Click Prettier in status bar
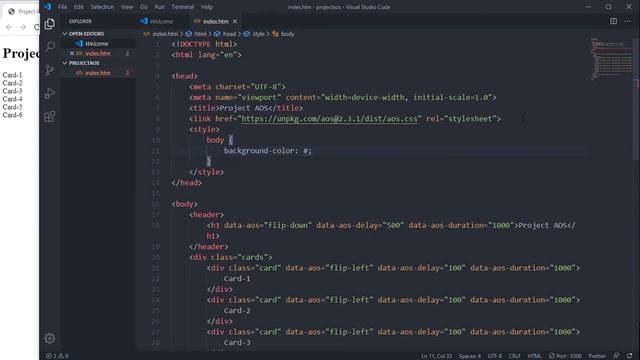The height and width of the screenshot is (360, 640). [x=597, y=356]
